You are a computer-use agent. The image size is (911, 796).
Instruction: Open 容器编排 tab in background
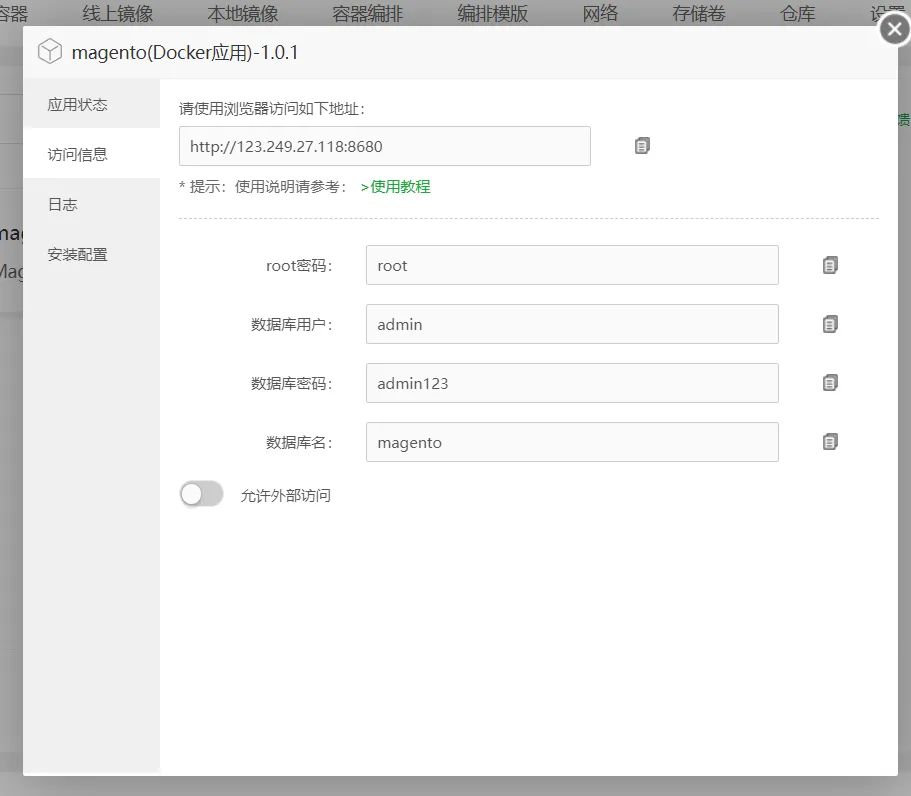click(x=367, y=13)
